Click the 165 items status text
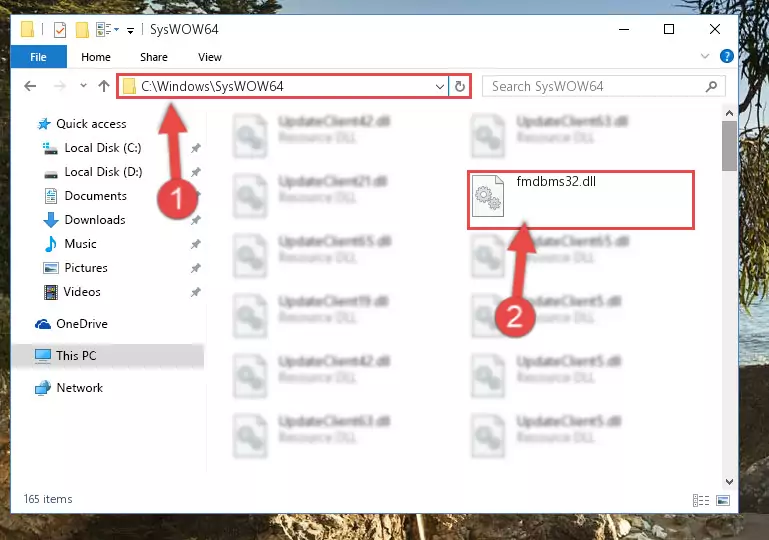Screen dimensions: 769x540 48,499
